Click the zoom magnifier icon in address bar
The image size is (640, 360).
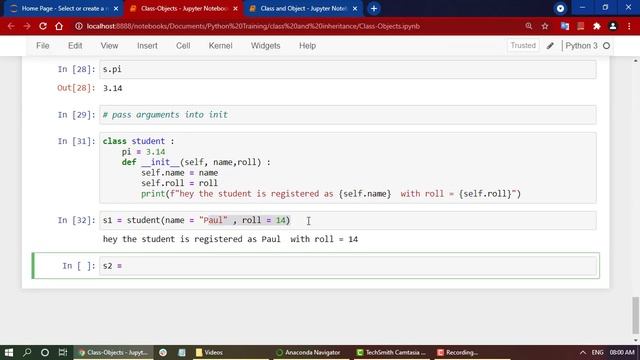[529, 26]
